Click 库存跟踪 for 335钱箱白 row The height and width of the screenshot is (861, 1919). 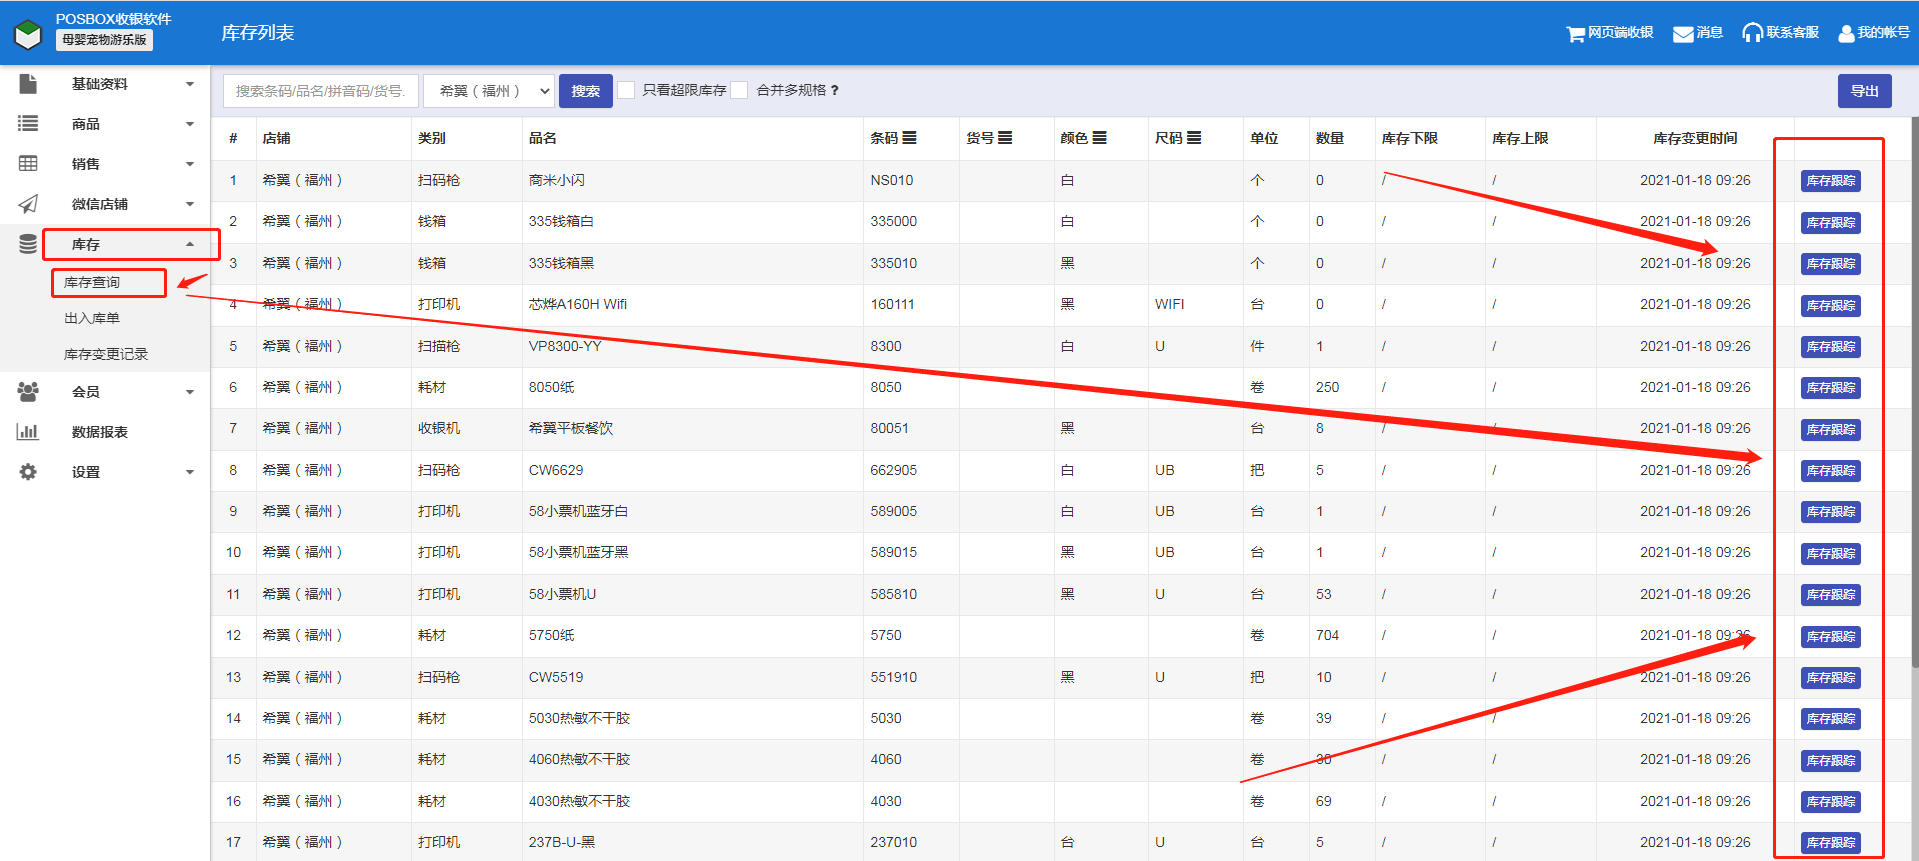tap(1831, 223)
